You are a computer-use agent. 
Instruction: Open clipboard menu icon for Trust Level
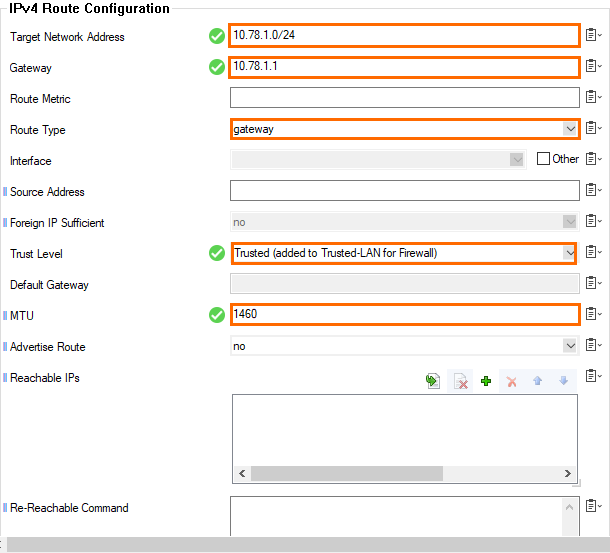click(593, 252)
